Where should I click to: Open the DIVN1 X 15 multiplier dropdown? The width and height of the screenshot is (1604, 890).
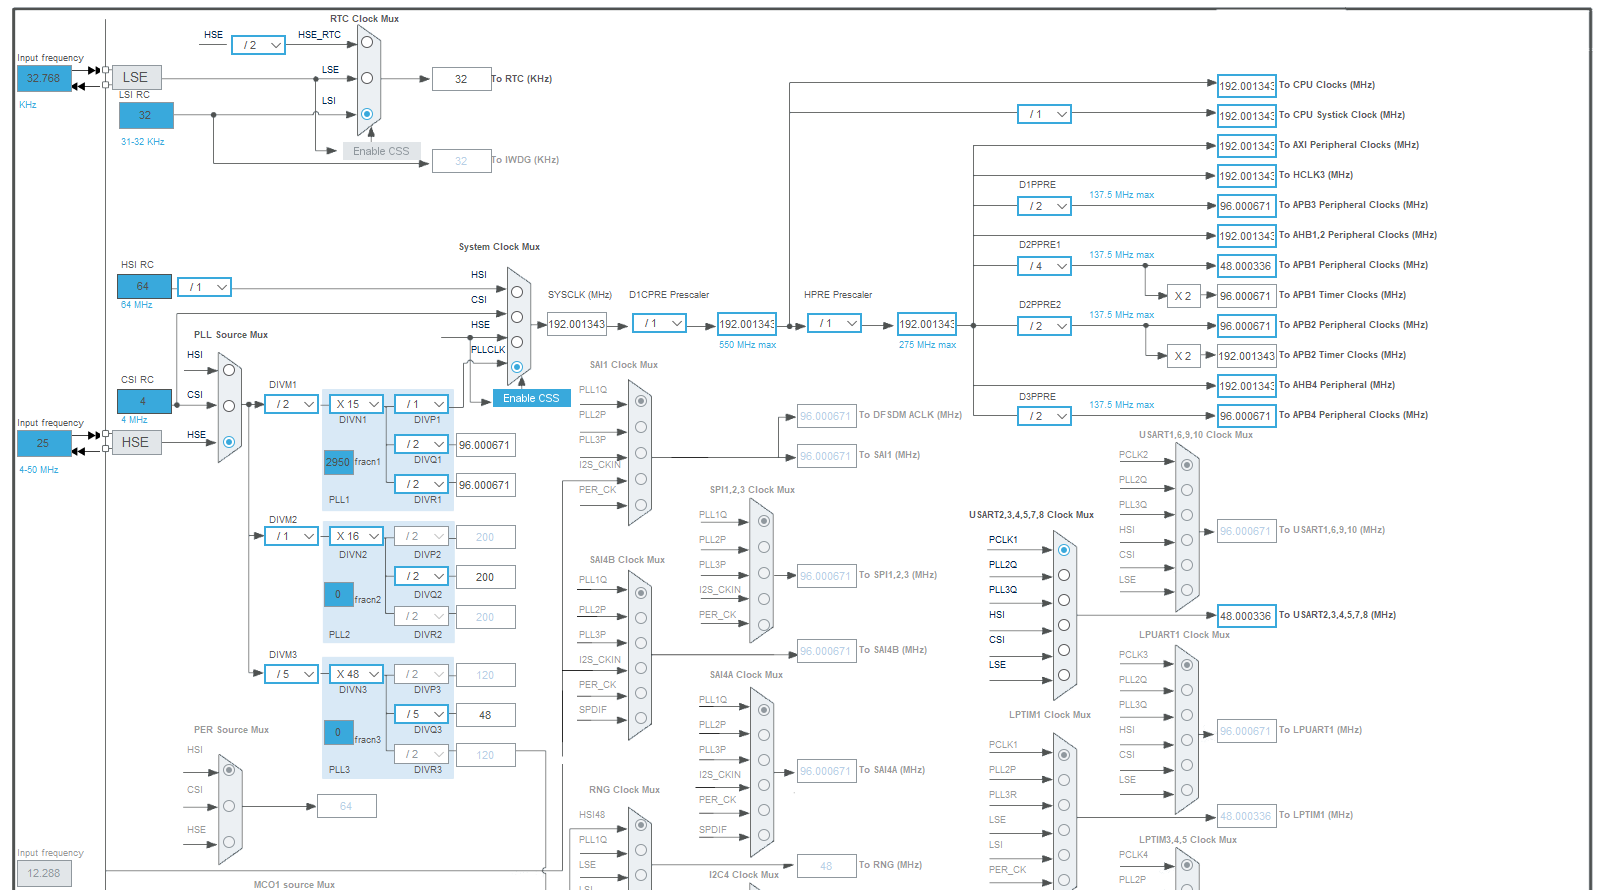(356, 404)
